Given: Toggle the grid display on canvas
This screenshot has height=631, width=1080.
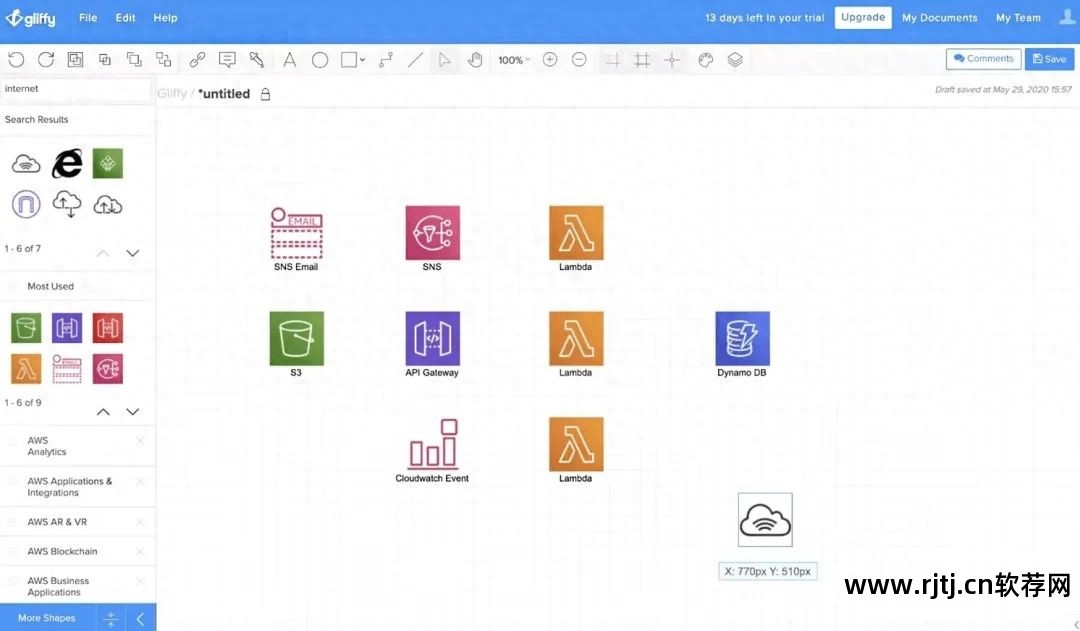Looking at the screenshot, I should pos(642,60).
